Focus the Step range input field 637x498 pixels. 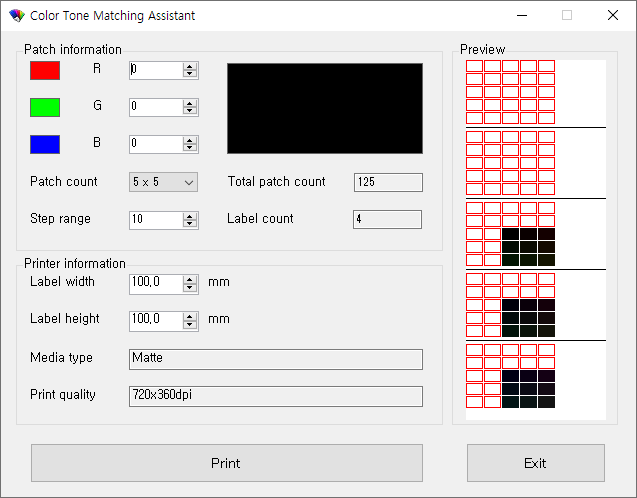pos(156,220)
